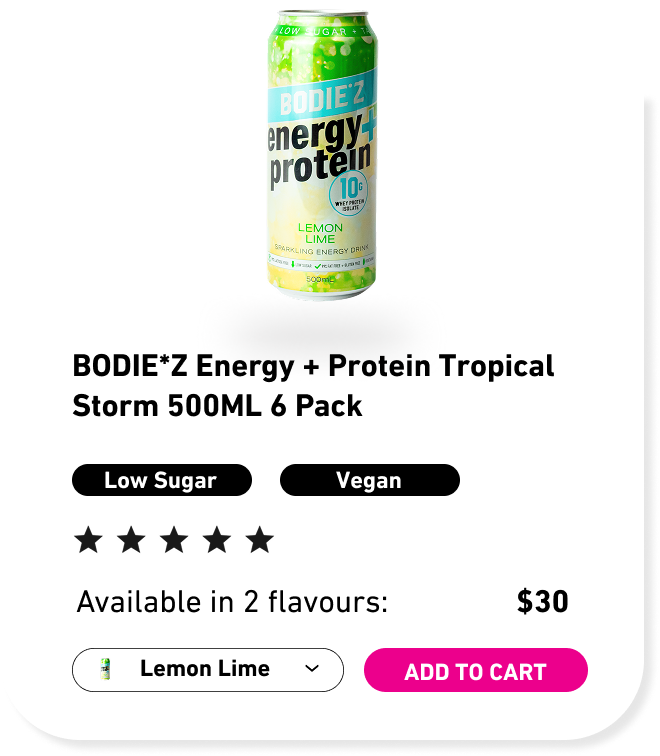
Task: Click the fourth rating star
Action: coord(217,539)
